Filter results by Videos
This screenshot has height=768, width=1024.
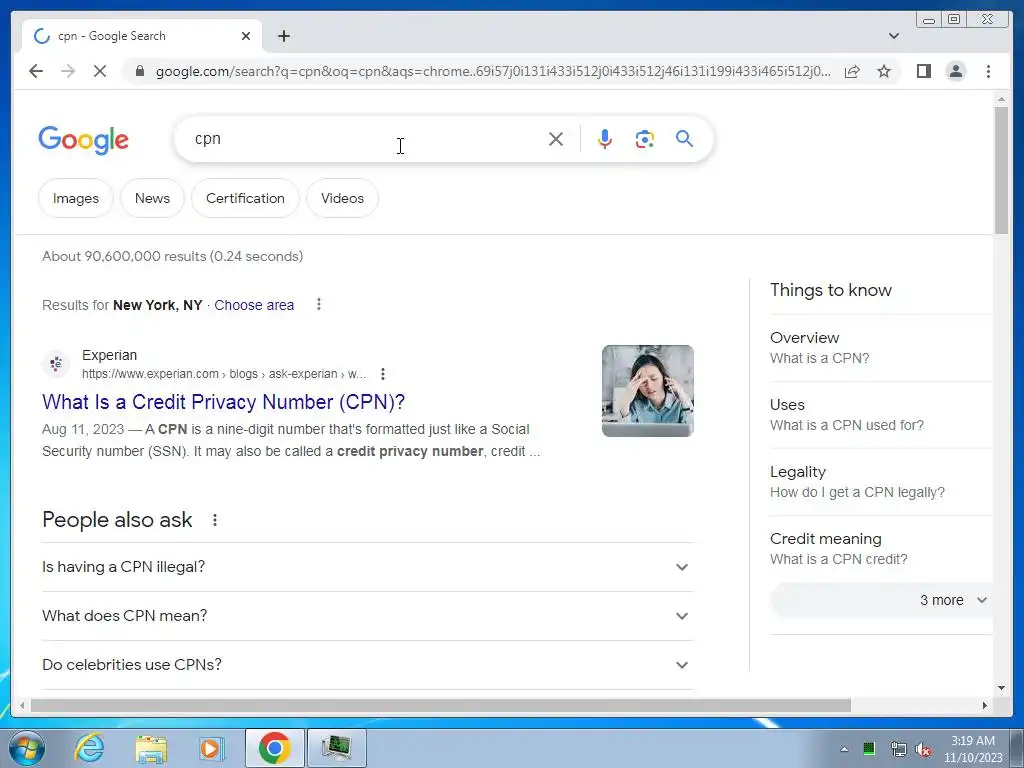(x=342, y=198)
